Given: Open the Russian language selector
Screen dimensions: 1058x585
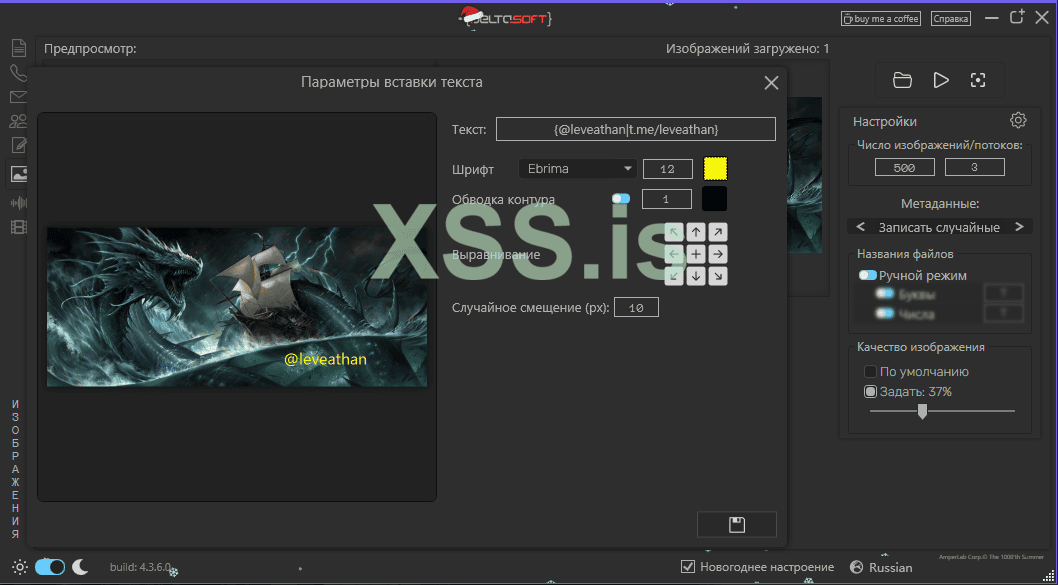Looking at the screenshot, I should click(881, 567).
